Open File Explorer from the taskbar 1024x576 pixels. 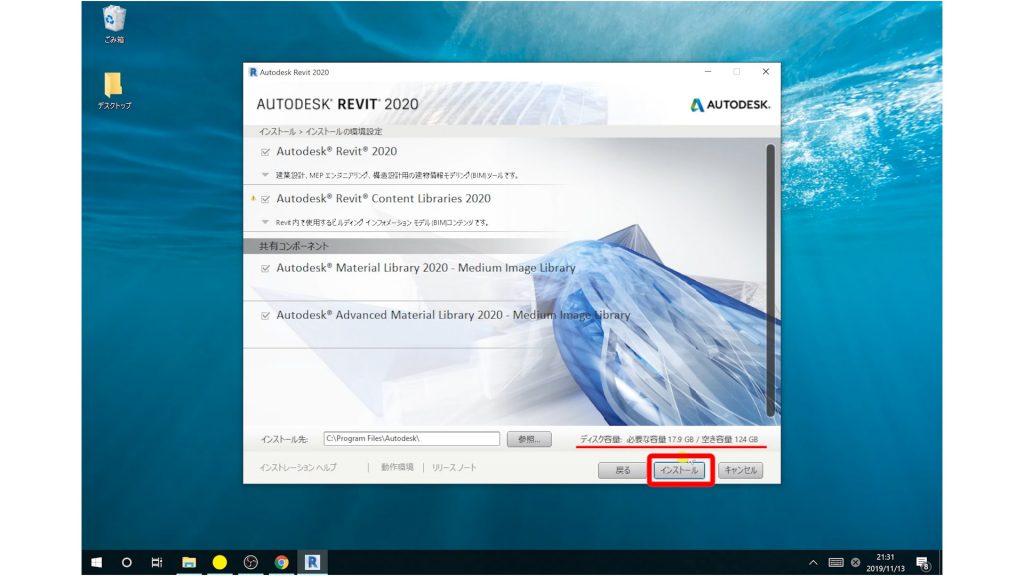(x=188, y=562)
